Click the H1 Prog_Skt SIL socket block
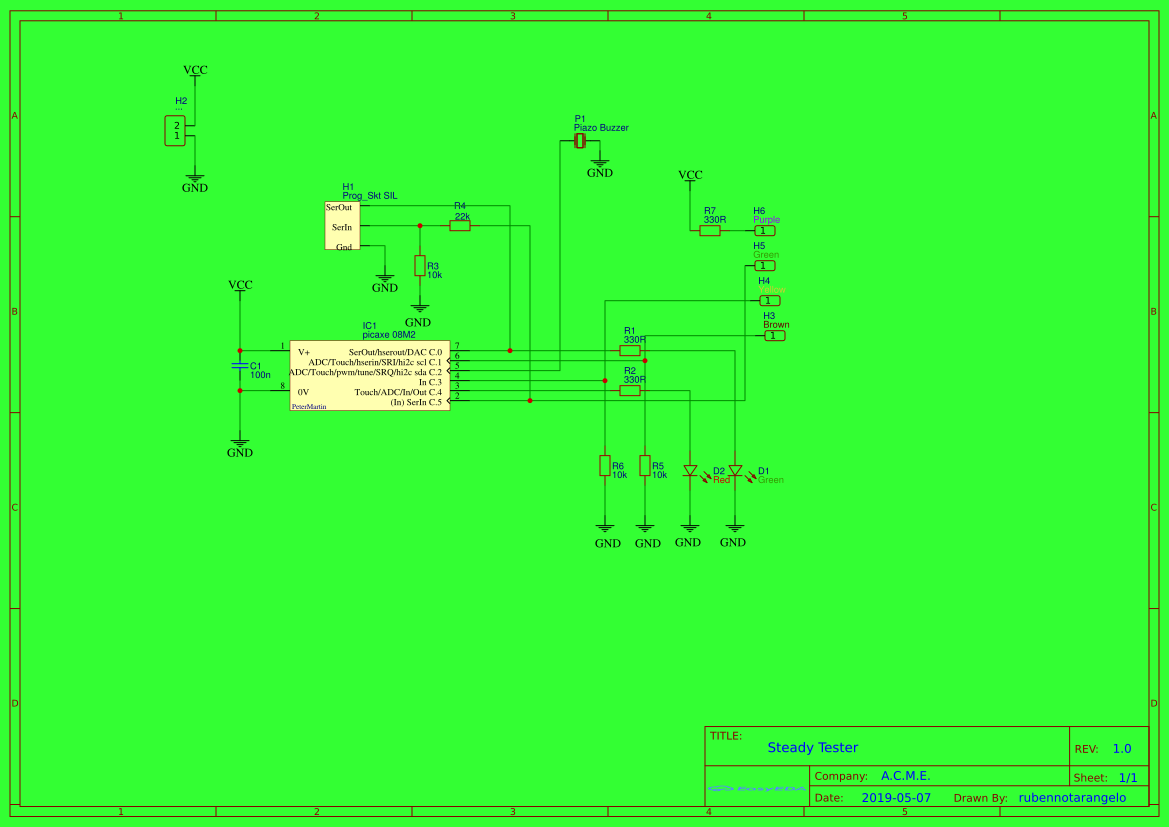The image size is (1169, 827). point(341,226)
